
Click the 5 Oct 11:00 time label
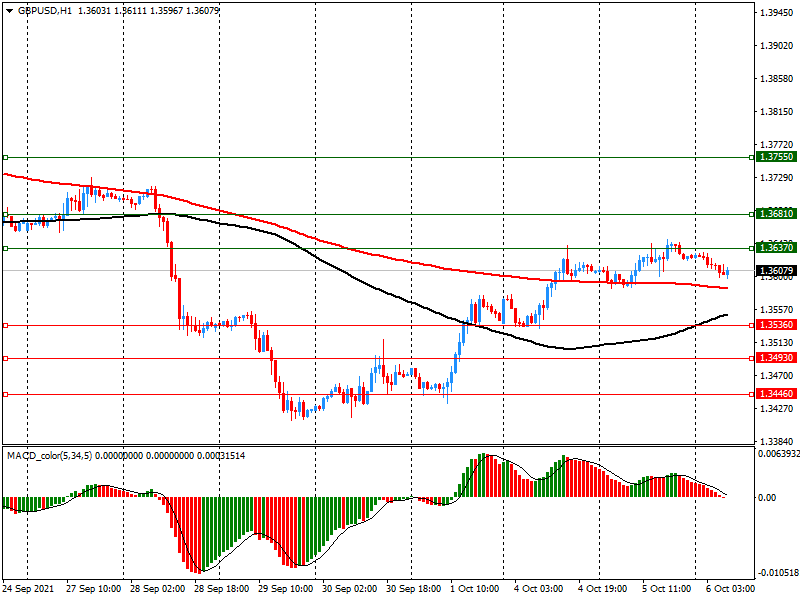pyautogui.click(x=666, y=589)
